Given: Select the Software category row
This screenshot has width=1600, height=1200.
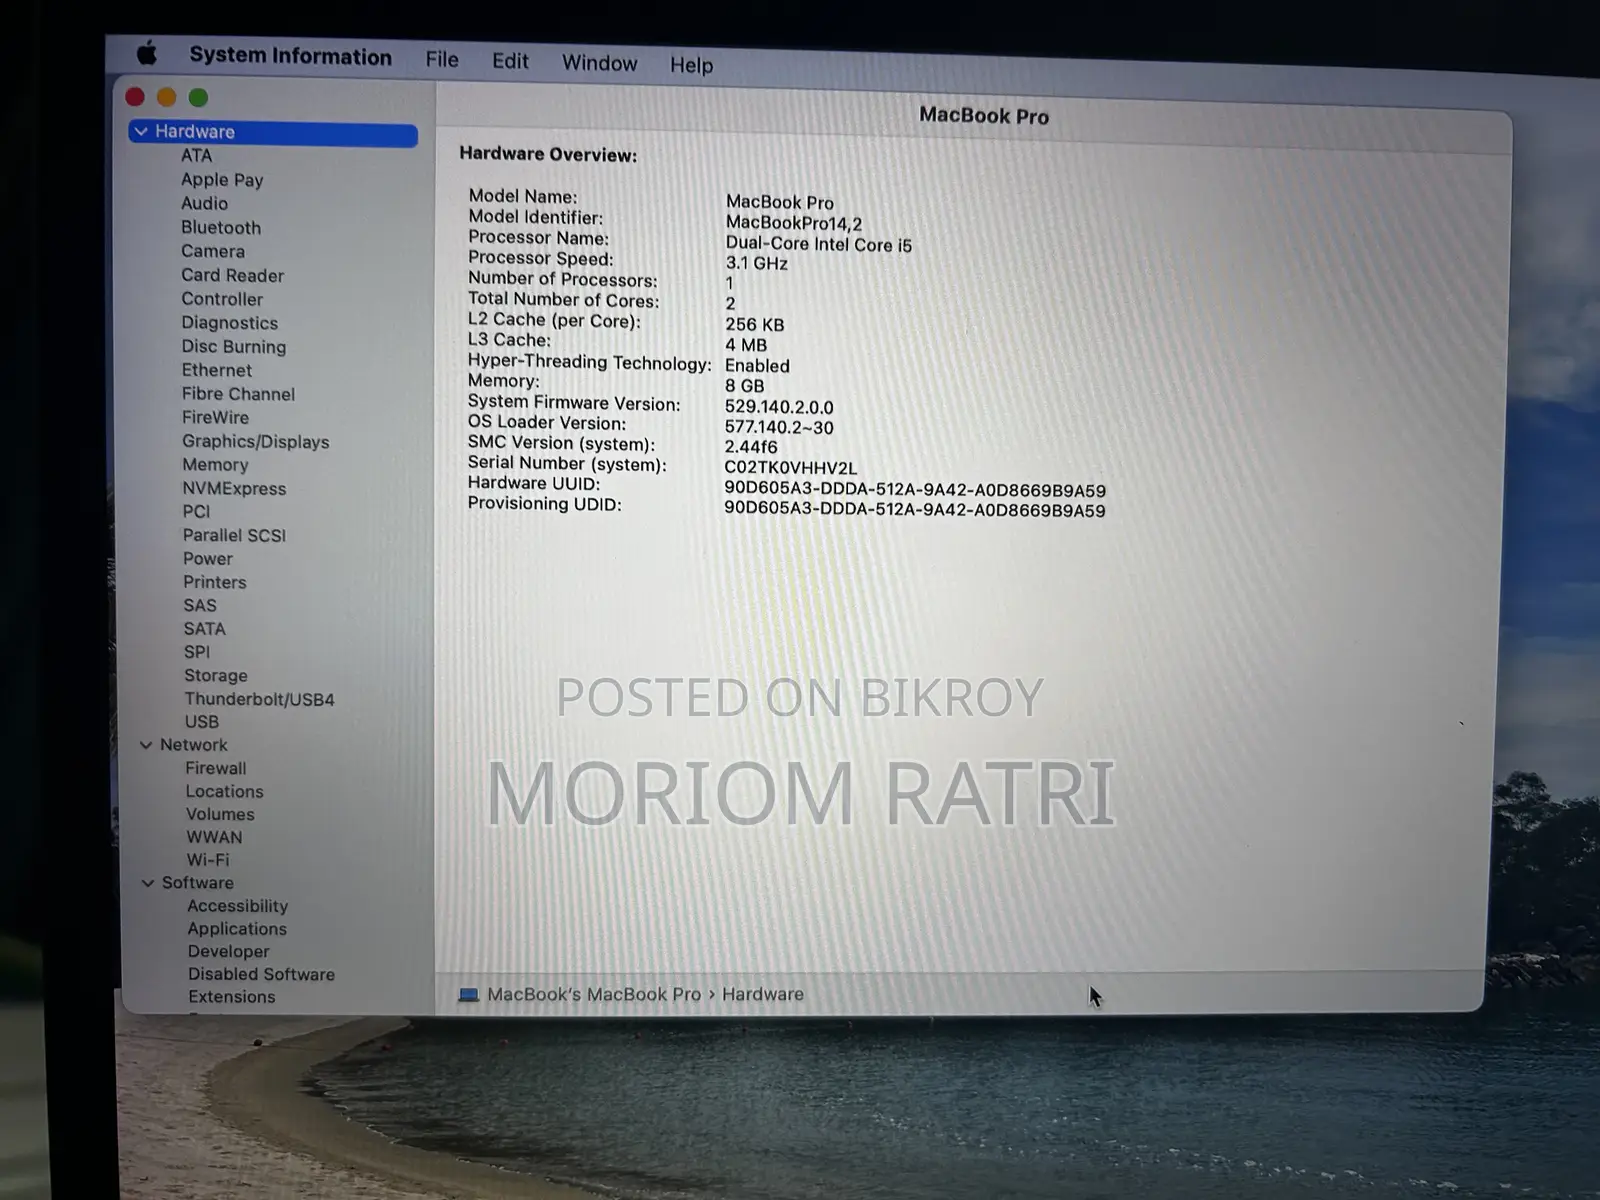Looking at the screenshot, I should pos(198,883).
